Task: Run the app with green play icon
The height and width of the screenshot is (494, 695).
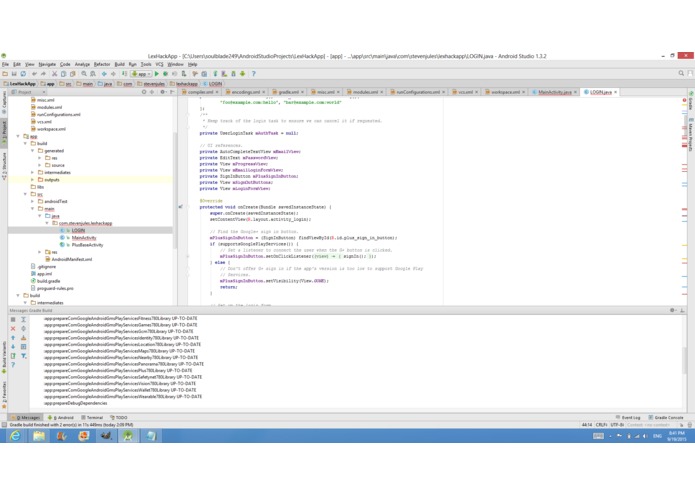Action: coord(156,74)
